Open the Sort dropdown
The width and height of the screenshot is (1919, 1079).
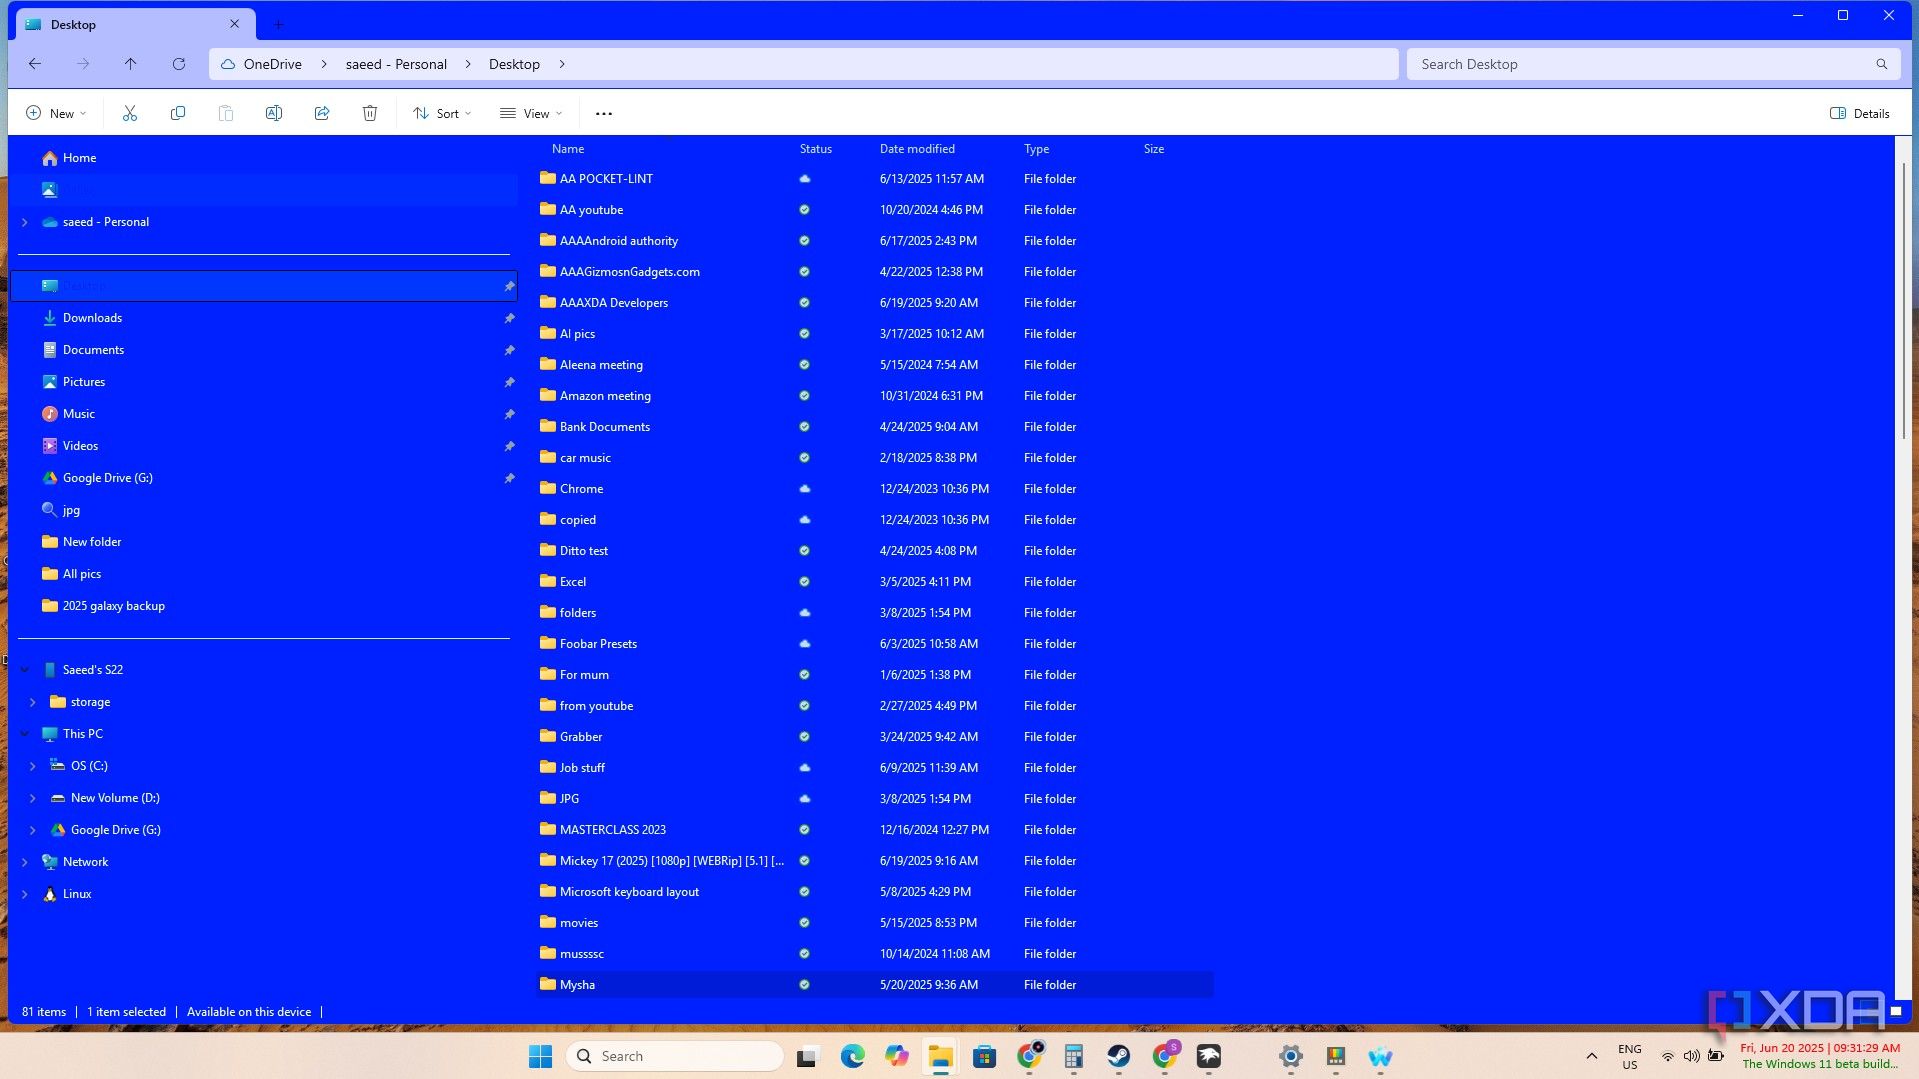(442, 113)
